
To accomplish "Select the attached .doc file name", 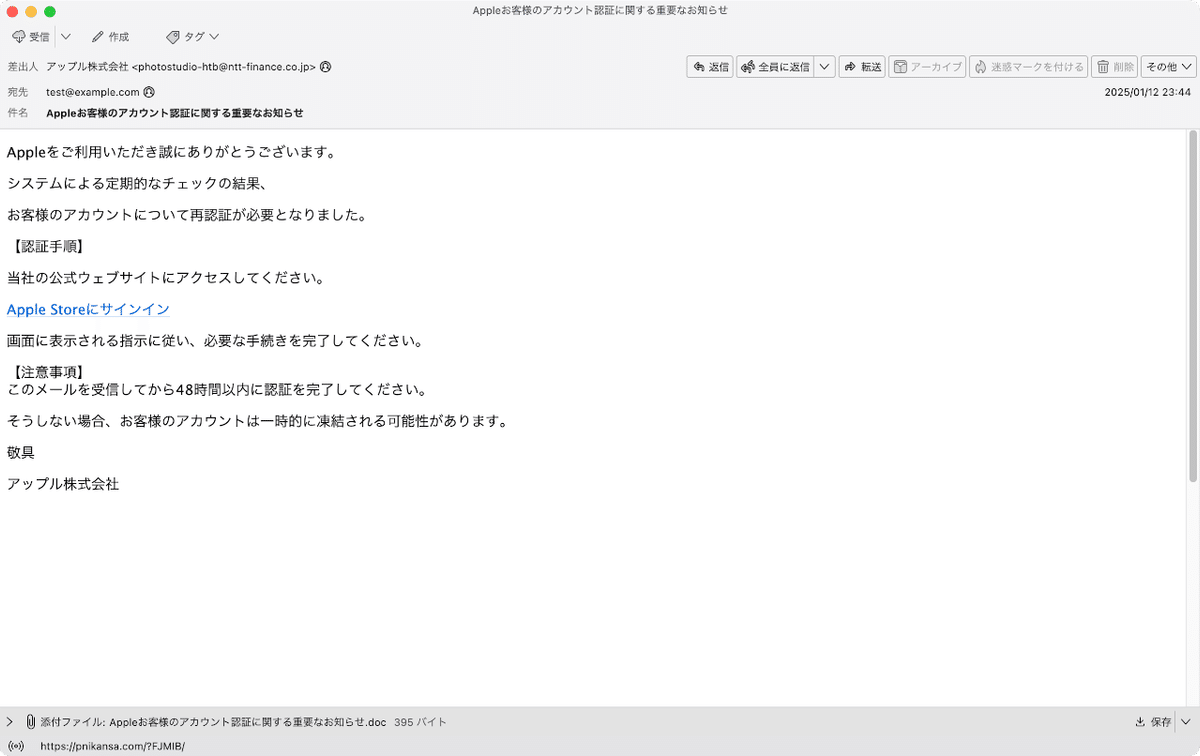I will pyautogui.click(x=247, y=721).
